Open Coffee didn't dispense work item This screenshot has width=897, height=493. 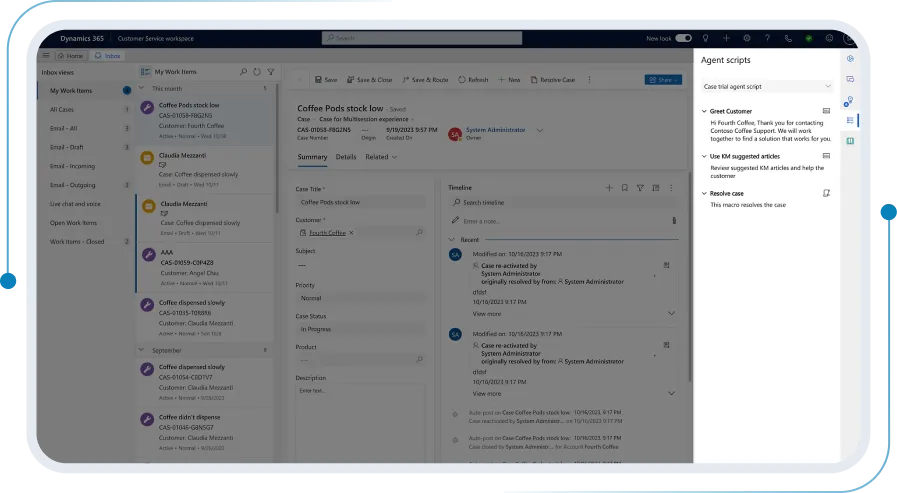205,432
